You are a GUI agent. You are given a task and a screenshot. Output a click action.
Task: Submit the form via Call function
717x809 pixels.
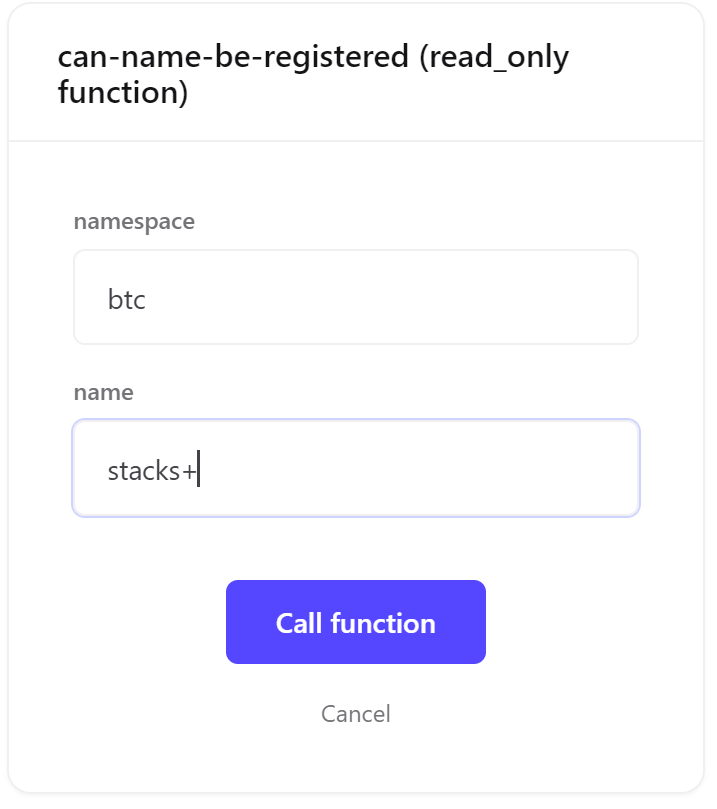point(355,622)
